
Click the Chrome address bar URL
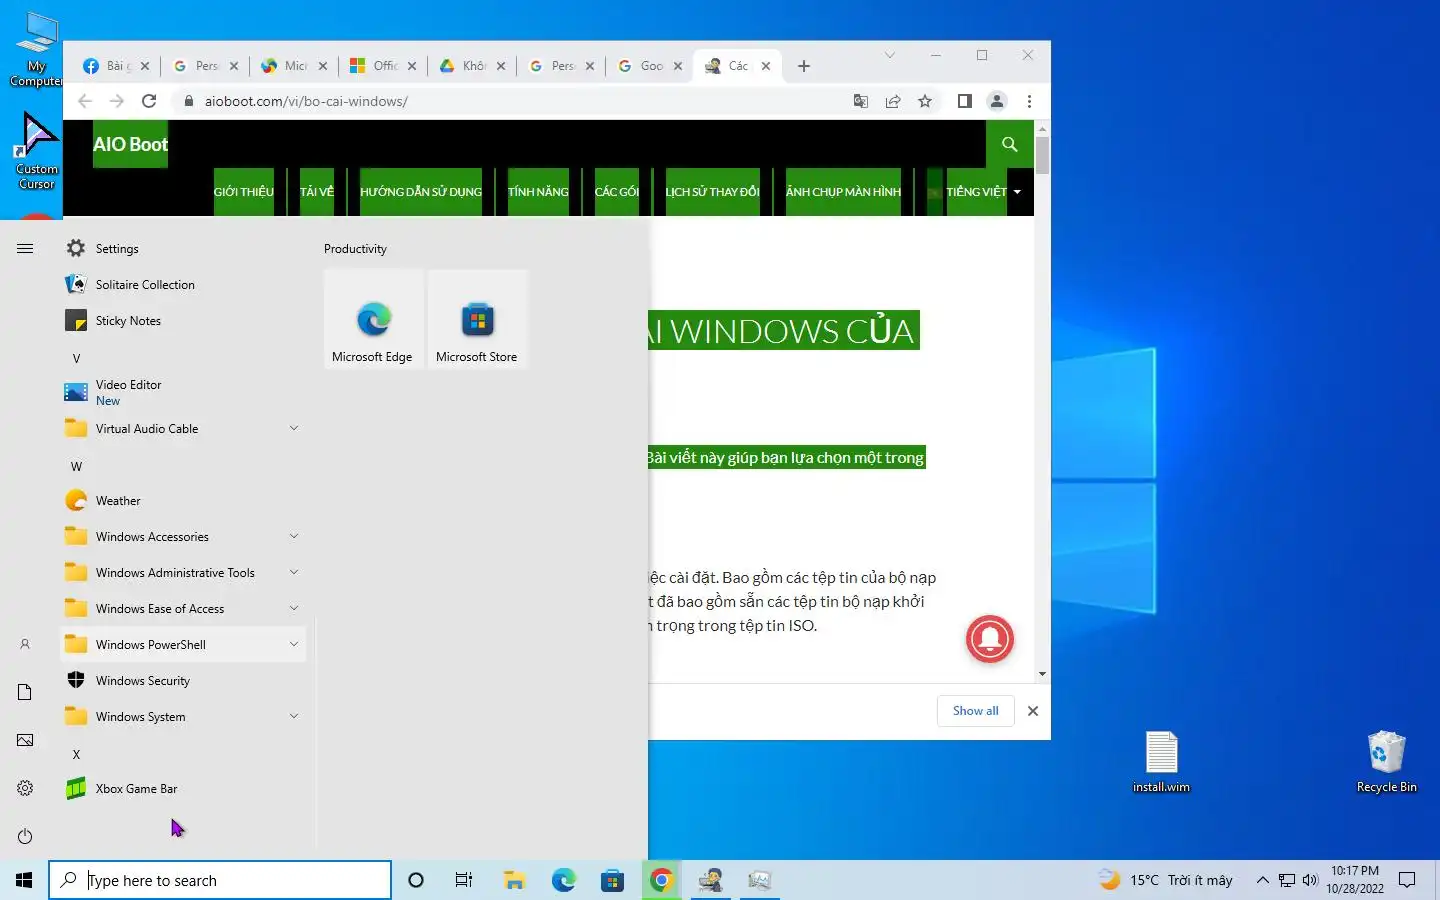tap(306, 101)
